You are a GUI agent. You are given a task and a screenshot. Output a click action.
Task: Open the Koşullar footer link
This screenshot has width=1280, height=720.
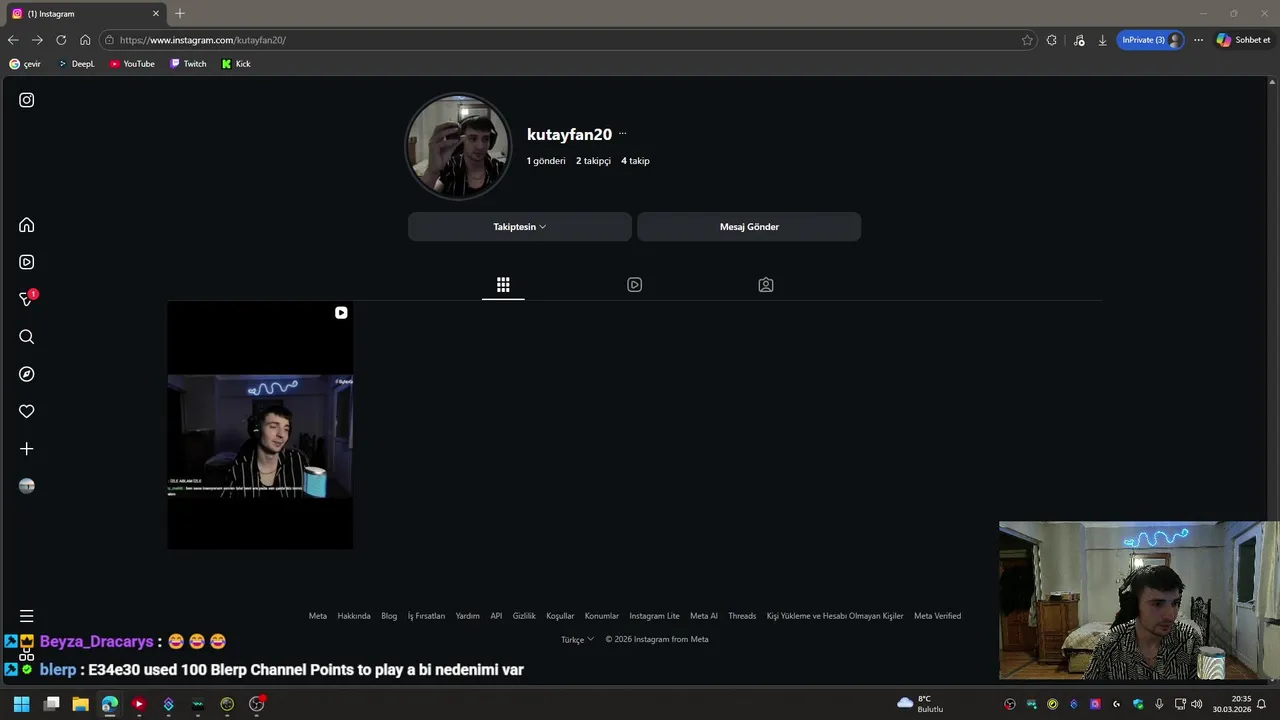coord(560,616)
